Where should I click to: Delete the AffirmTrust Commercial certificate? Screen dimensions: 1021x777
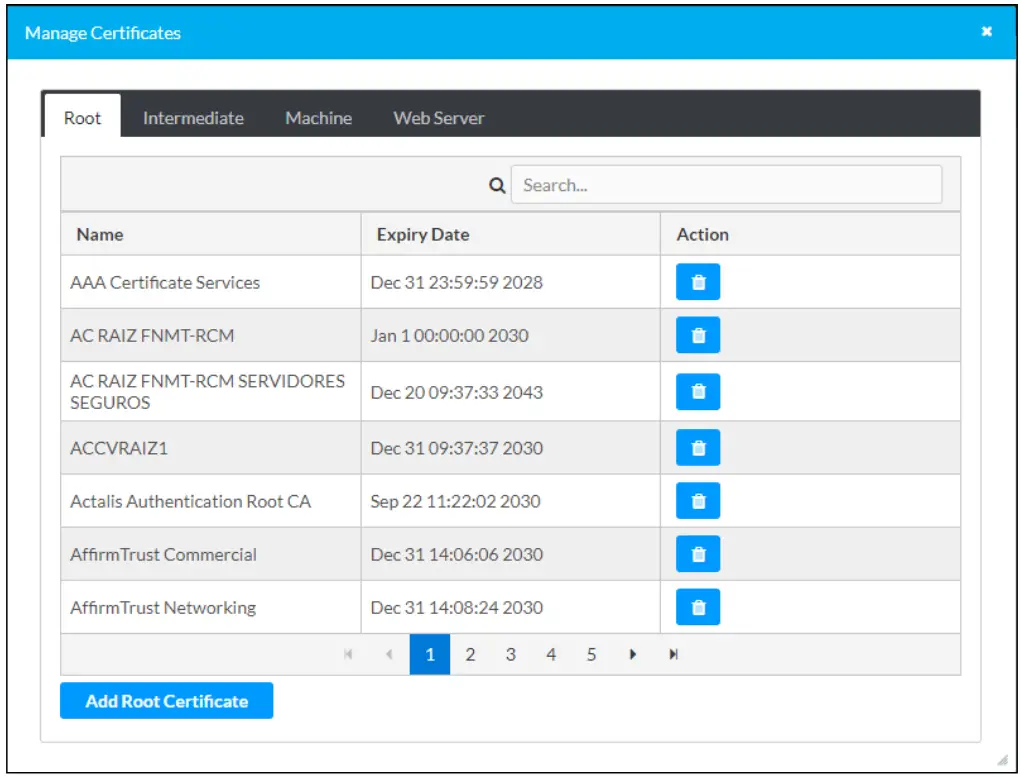click(698, 554)
